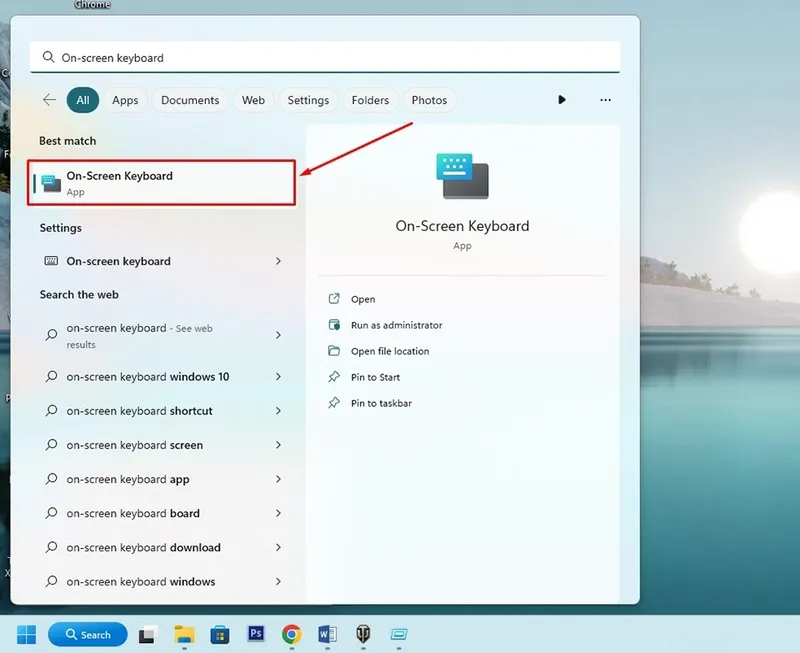This screenshot has height=653, width=800.
Task: Switch to the Apps filter tab
Action: click(x=125, y=100)
